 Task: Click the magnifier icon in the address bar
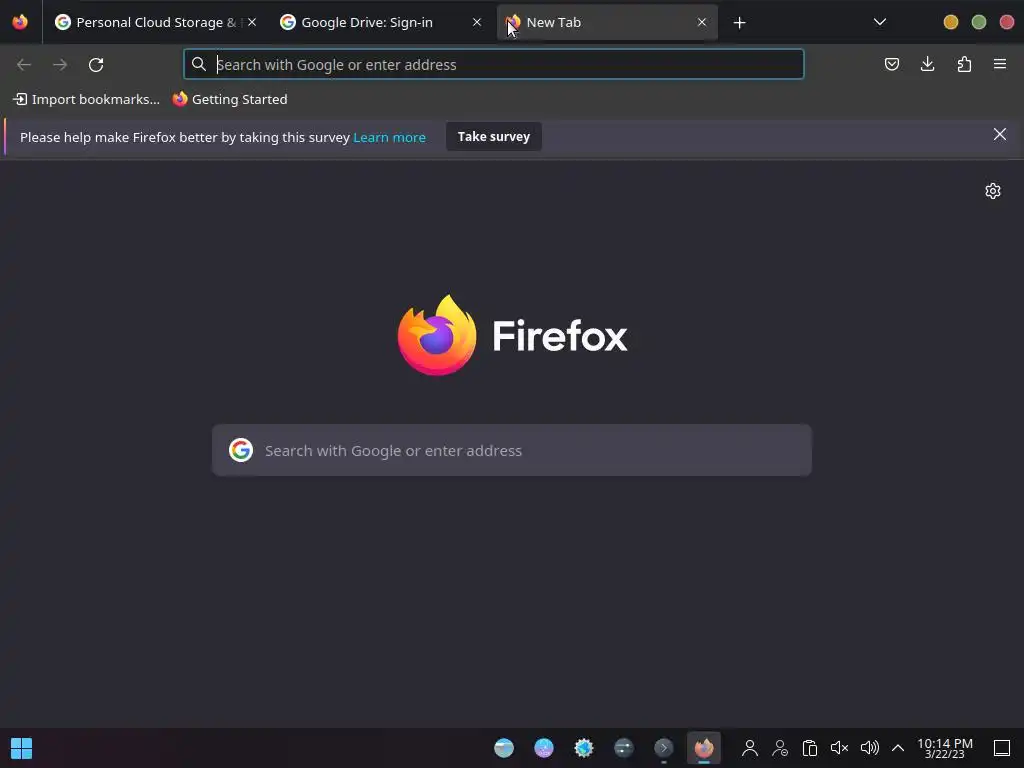tap(199, 64)
